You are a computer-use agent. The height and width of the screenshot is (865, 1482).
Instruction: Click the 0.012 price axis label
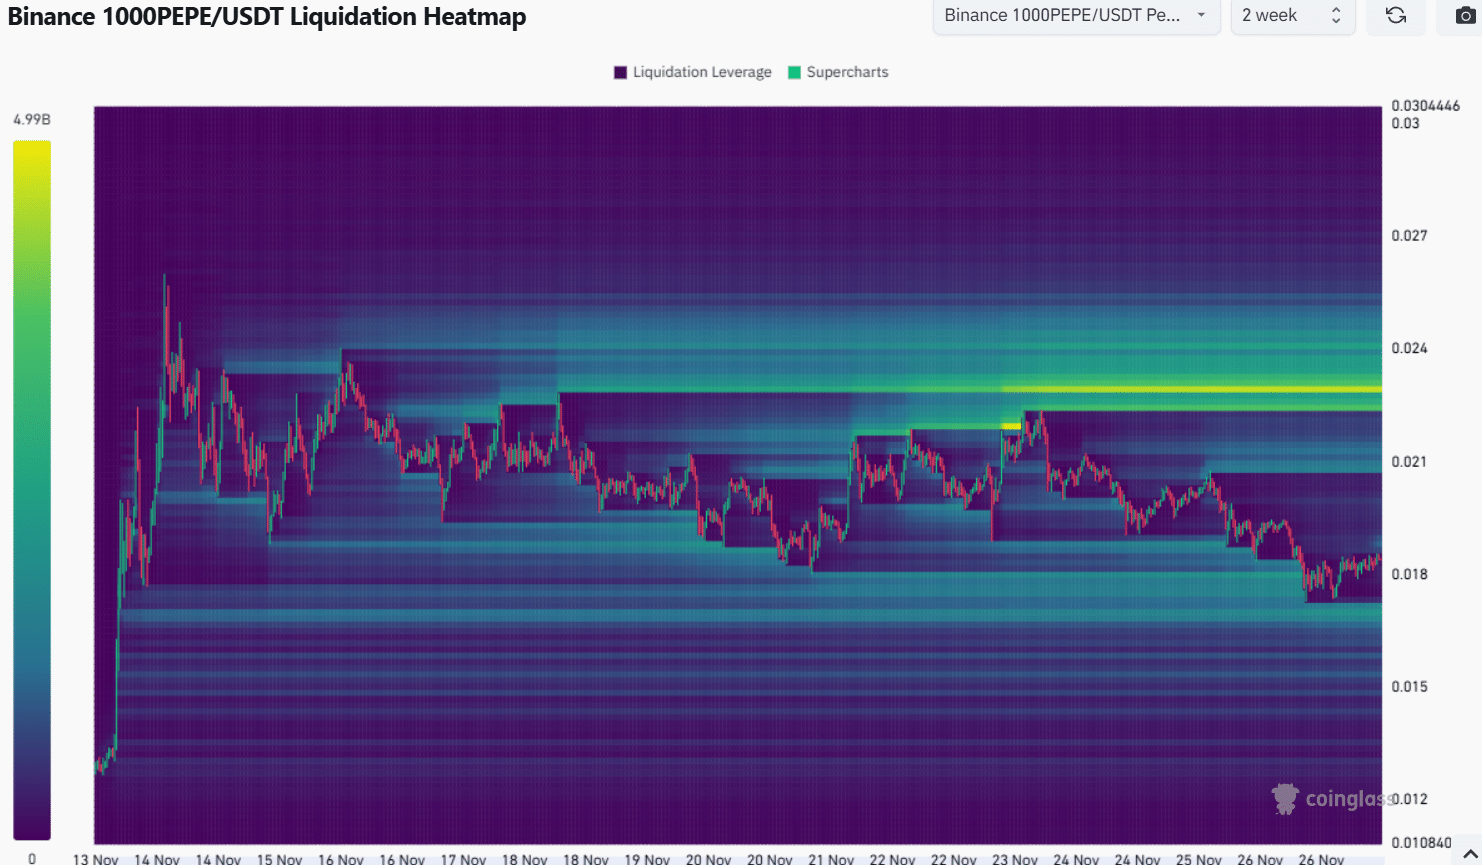pyautogui.click(x=1409, y=799)
